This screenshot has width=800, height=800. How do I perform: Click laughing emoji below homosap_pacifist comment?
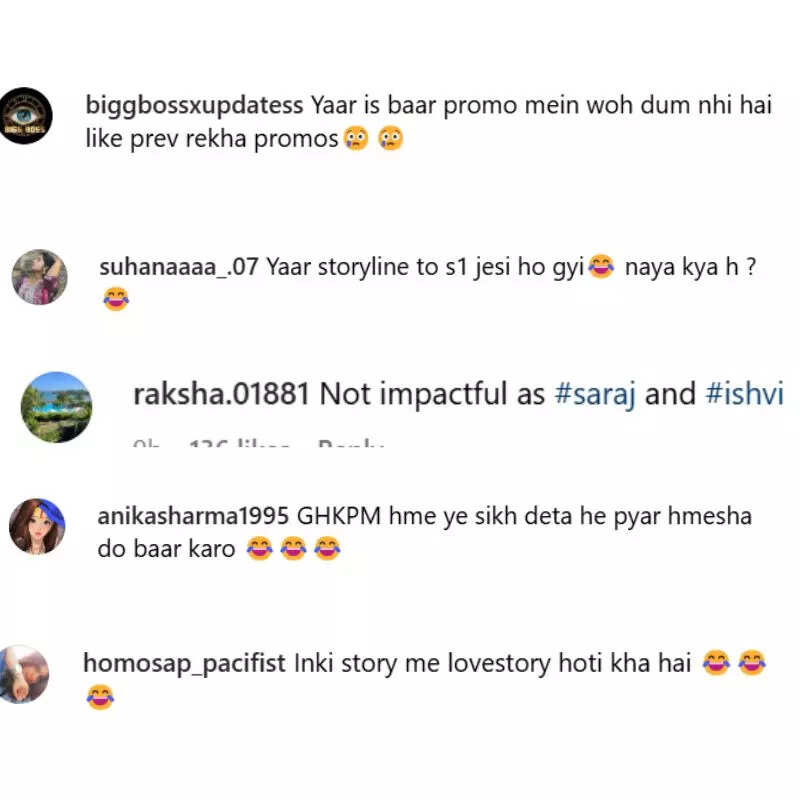click(x=101, y=697)
